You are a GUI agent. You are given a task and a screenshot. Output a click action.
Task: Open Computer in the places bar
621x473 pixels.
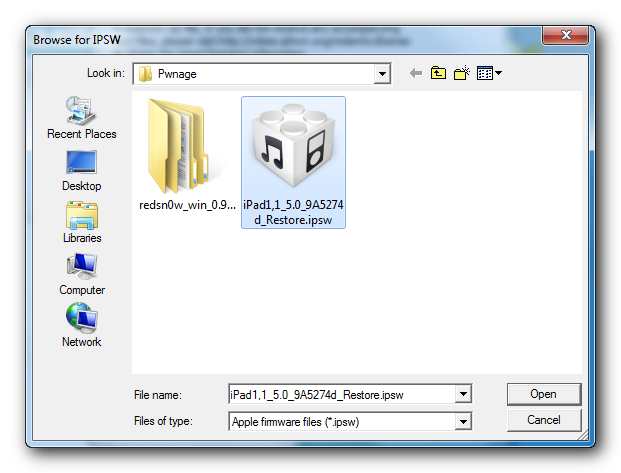82,274
